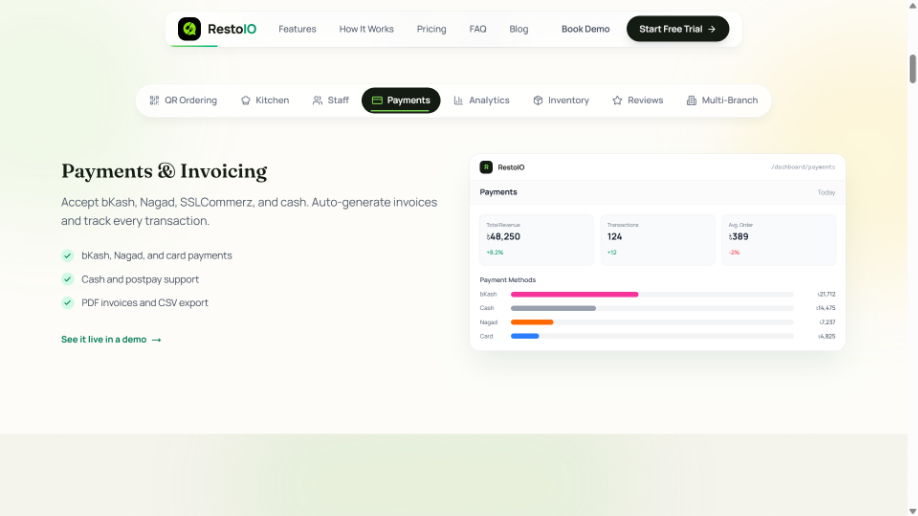The image size is (918, 516).
Task: Click the Payment Methods heading
Action: point(508,280)
